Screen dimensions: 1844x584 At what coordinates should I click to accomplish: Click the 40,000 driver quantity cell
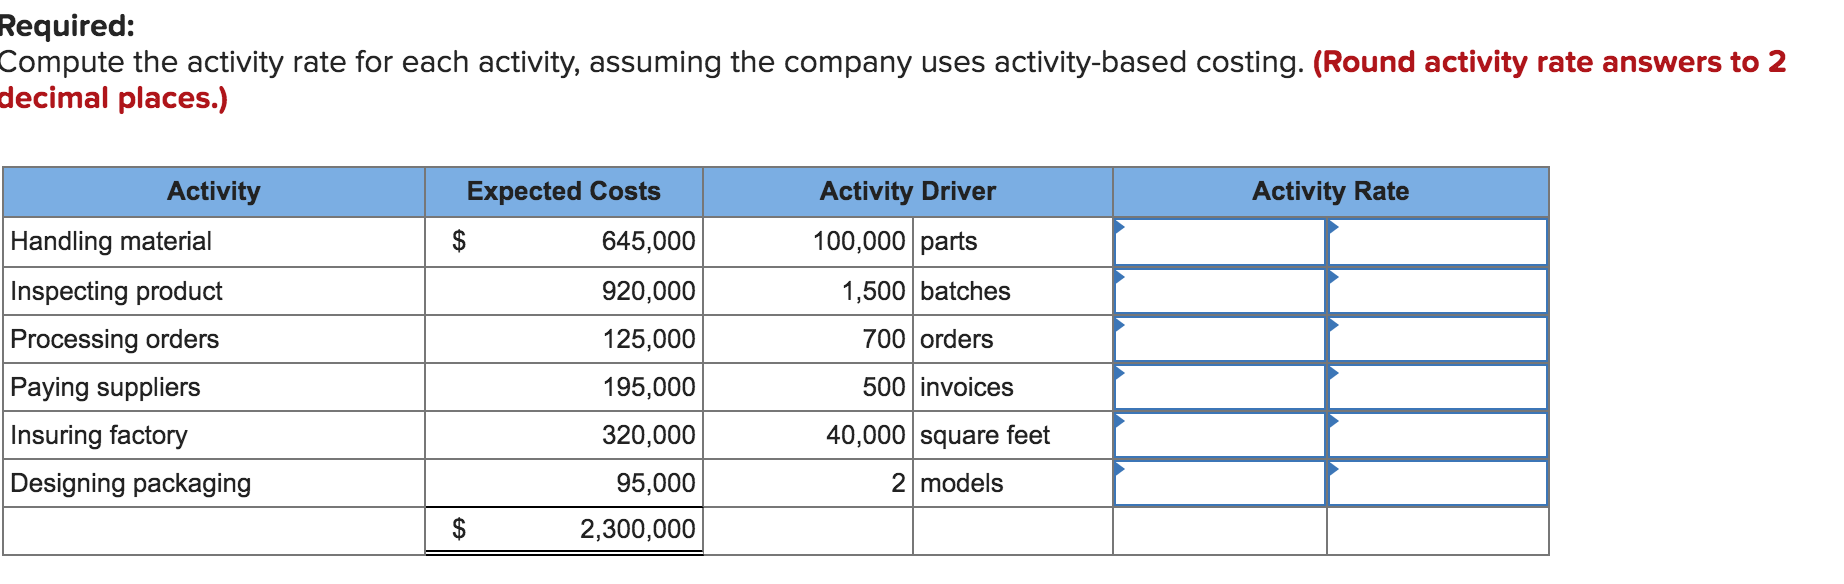coord(808,435)
